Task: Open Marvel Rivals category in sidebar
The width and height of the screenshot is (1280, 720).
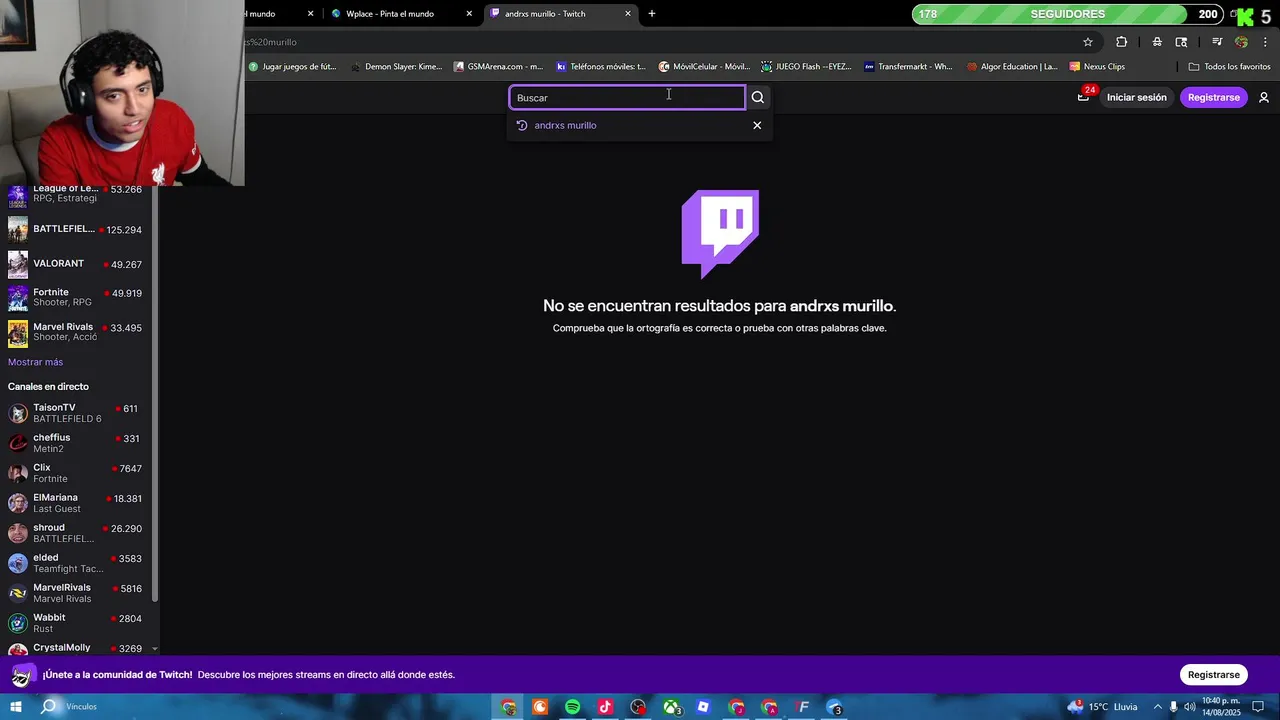Action: tap(76, 332)
